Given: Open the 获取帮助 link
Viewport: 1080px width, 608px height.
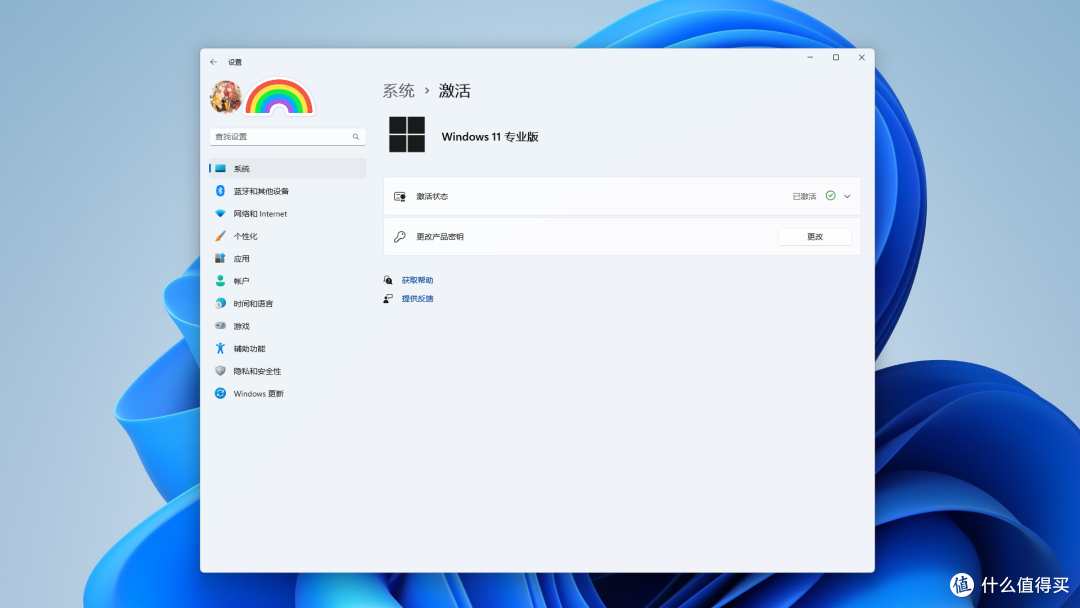Looking at the screenshot, I should point(417,280).
